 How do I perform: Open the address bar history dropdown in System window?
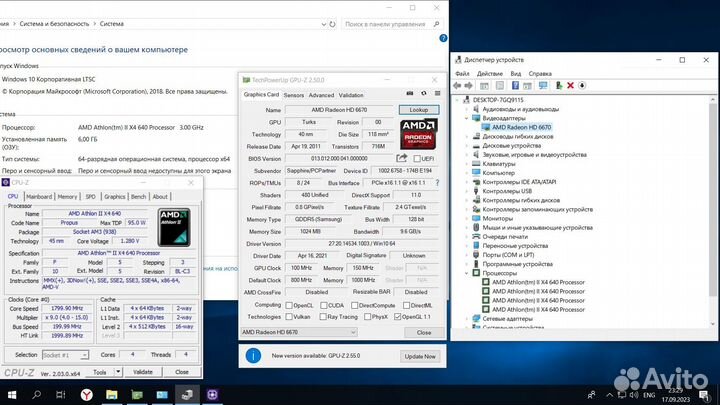point(323,24)
